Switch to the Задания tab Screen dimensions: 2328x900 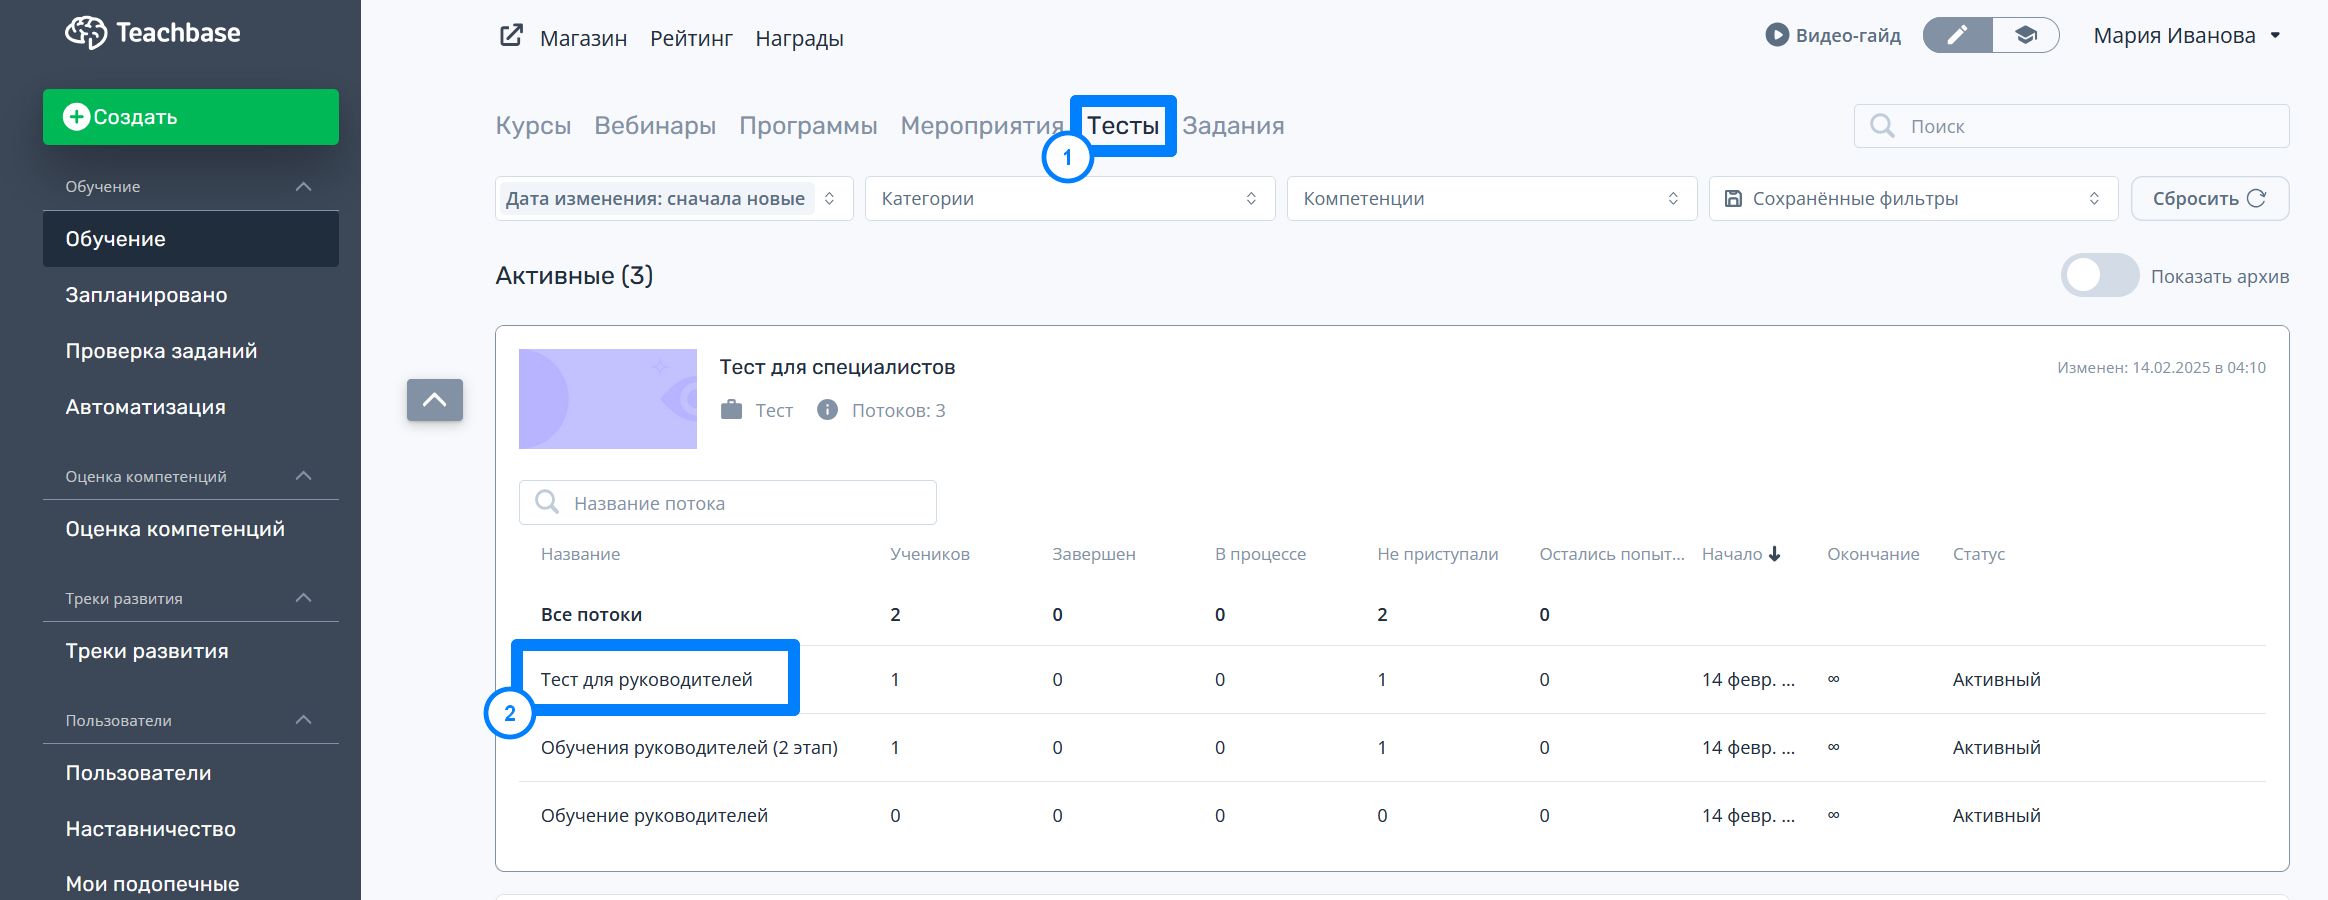point(1233,126)
